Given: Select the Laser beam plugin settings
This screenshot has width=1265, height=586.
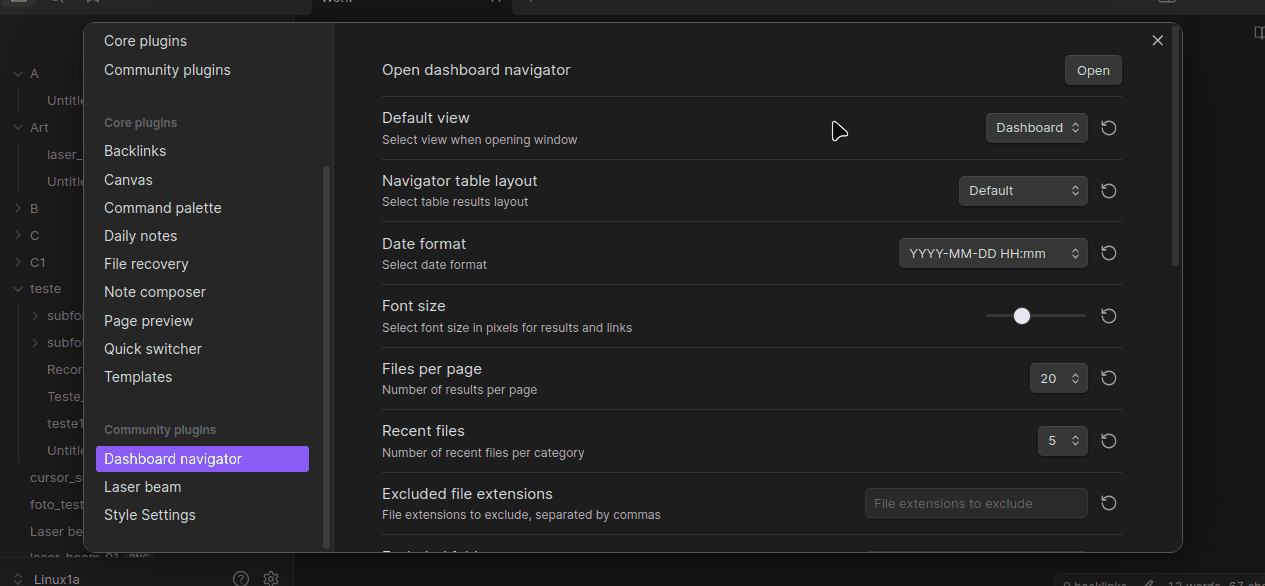Looking at the screenshot, I should [x=143, y=486].
